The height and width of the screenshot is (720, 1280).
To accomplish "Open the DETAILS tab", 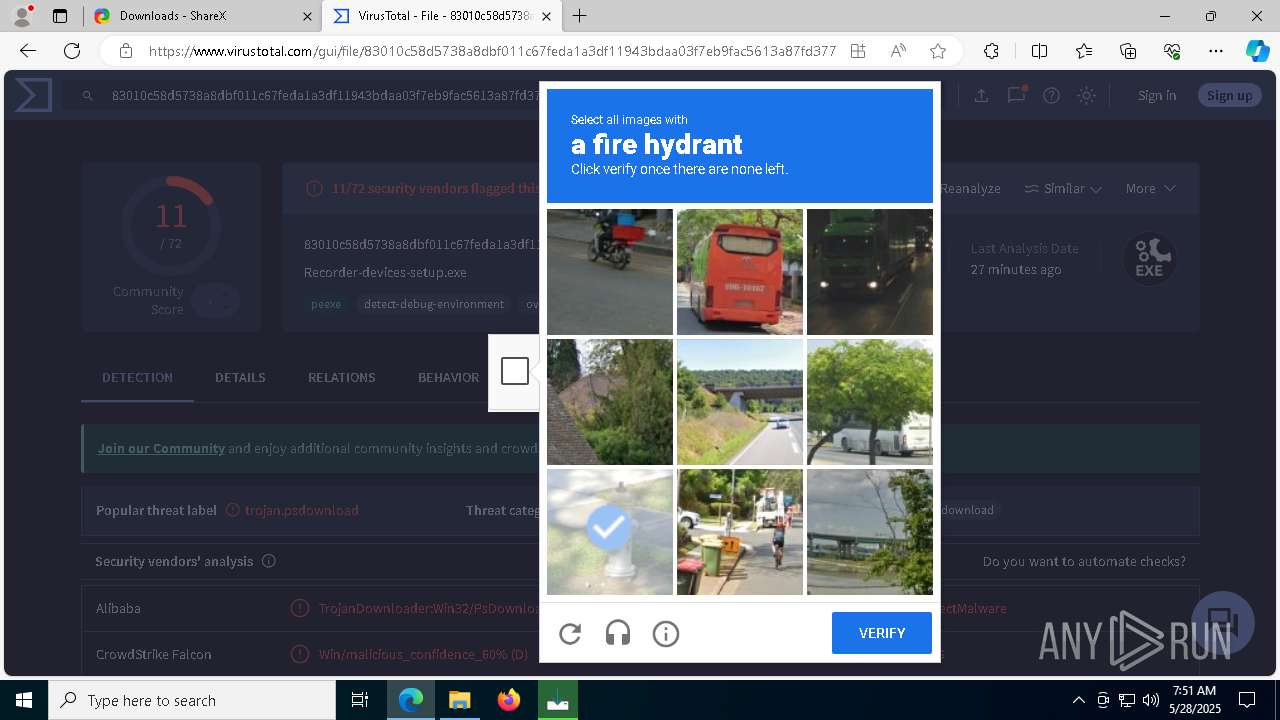I will 240,377.
